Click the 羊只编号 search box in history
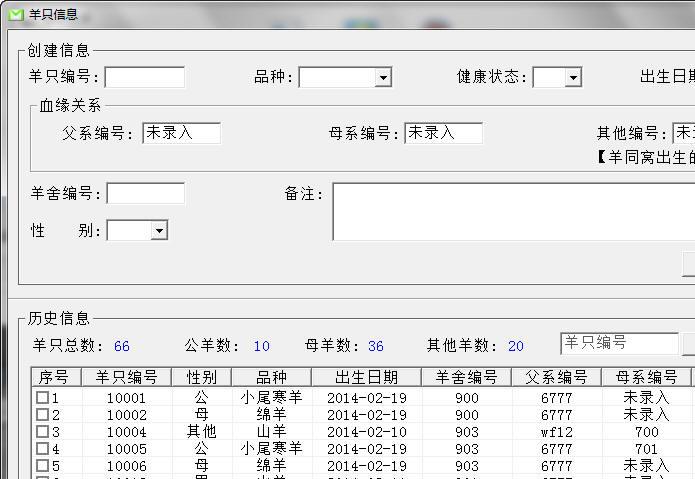The width and height of the screenshot is (695, 479). tap(619, 343)
